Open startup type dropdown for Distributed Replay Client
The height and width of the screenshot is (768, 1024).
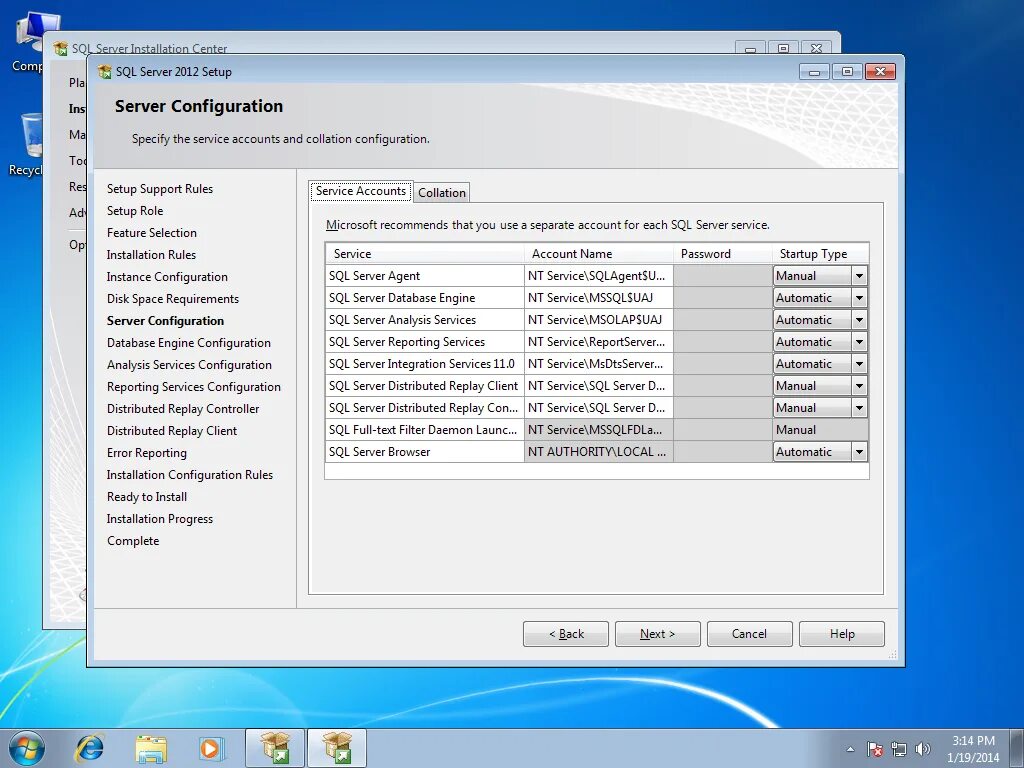[x=859, y=386]
